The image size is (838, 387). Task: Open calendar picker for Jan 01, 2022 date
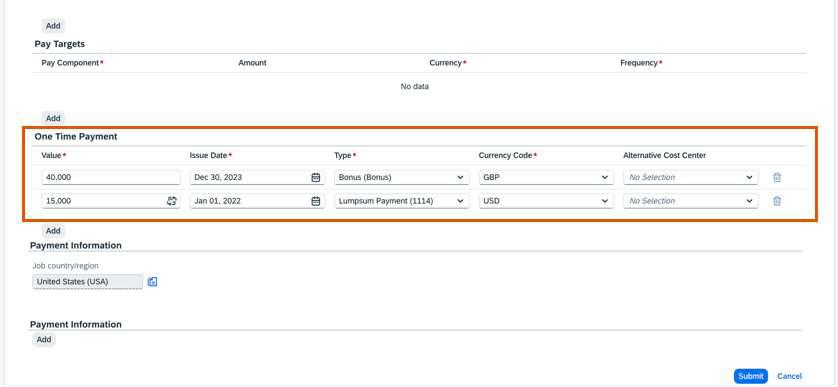(316, 201)
